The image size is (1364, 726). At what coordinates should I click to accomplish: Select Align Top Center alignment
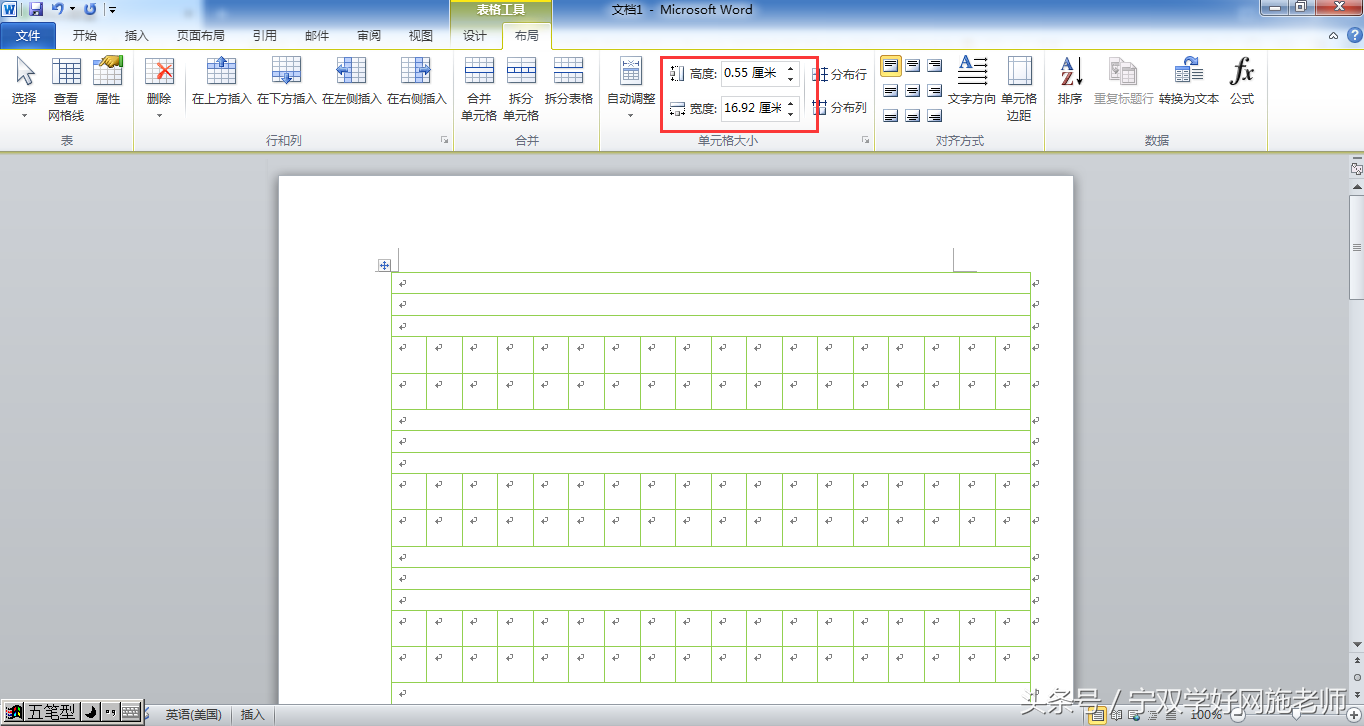coord(912,66)
